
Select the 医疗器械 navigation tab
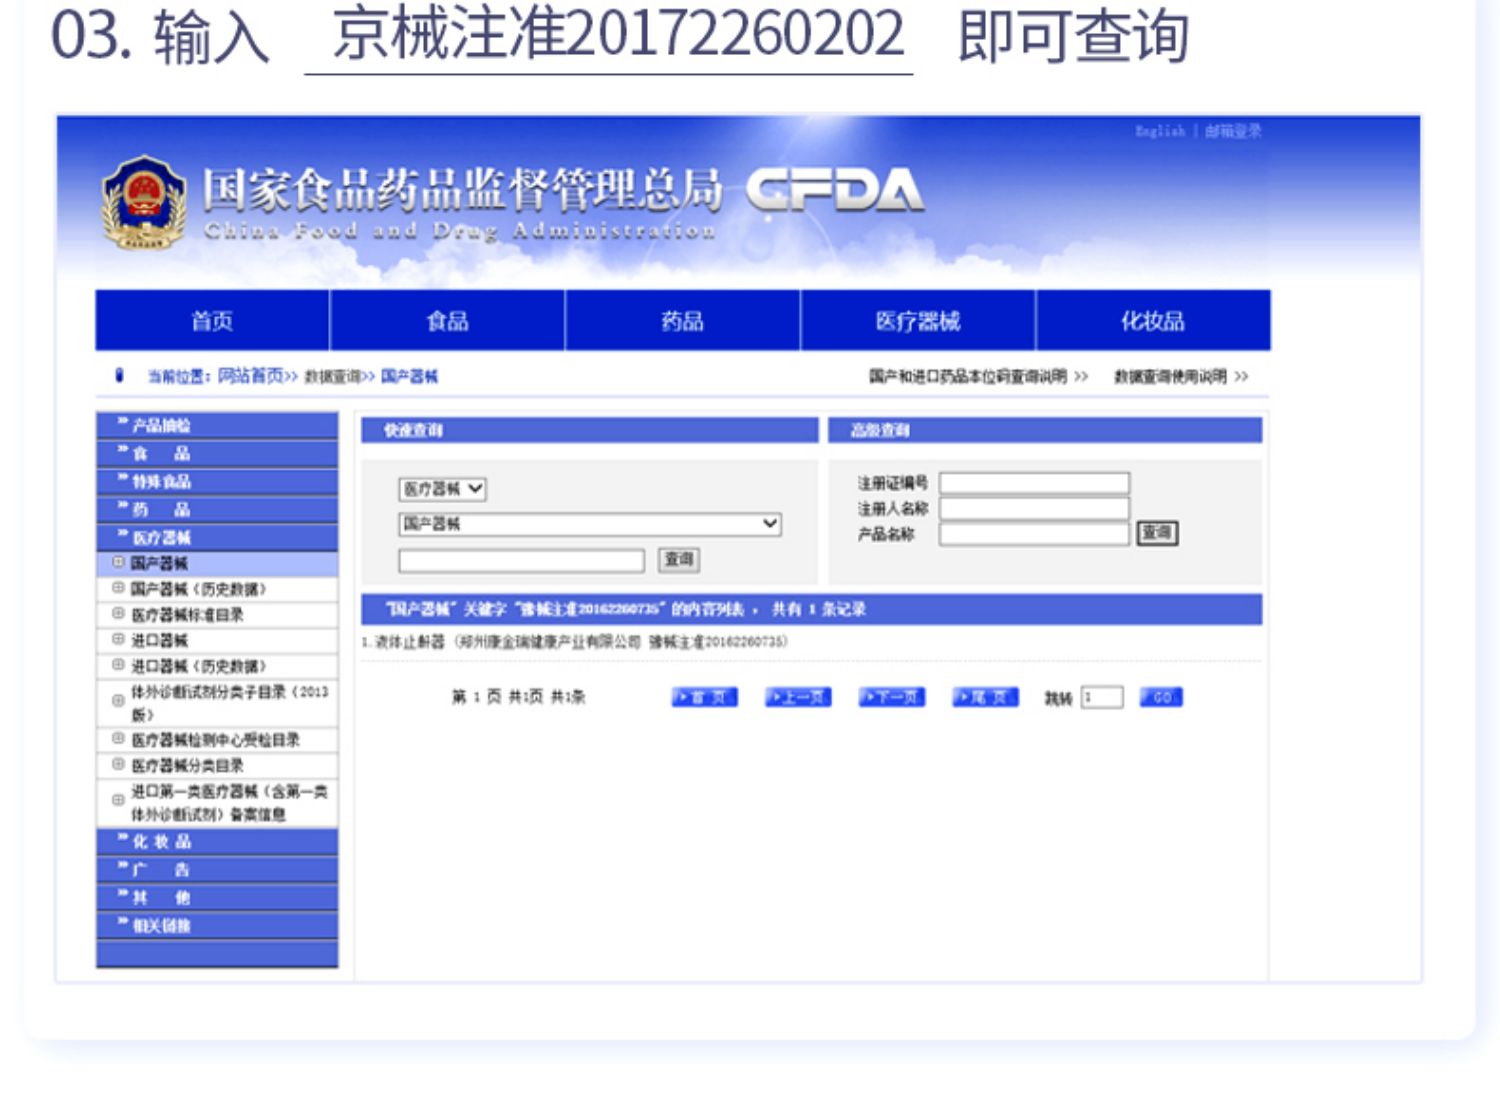tap(918, 321)
